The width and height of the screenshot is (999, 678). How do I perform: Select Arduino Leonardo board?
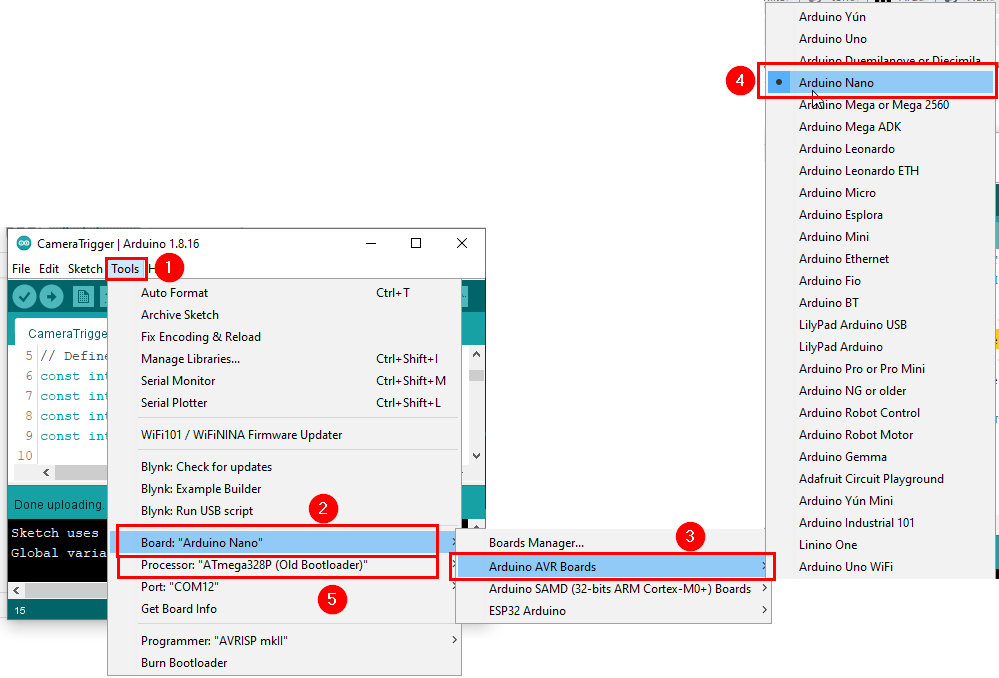point(879,149)
